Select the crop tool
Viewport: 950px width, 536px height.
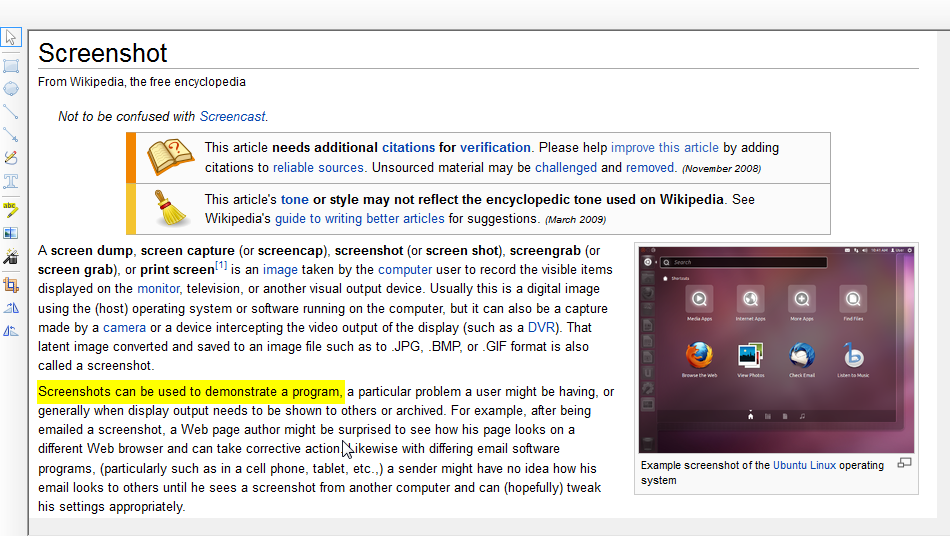click(11, 285)
